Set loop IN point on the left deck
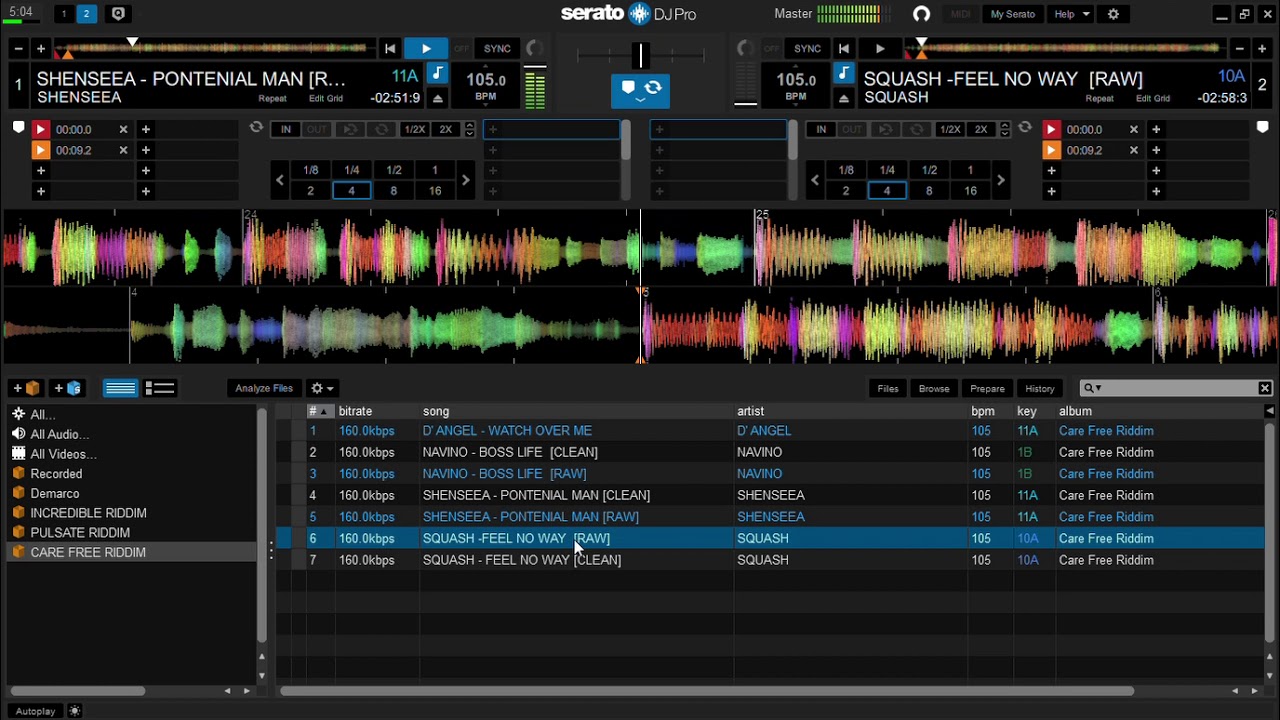 (286, 129)
